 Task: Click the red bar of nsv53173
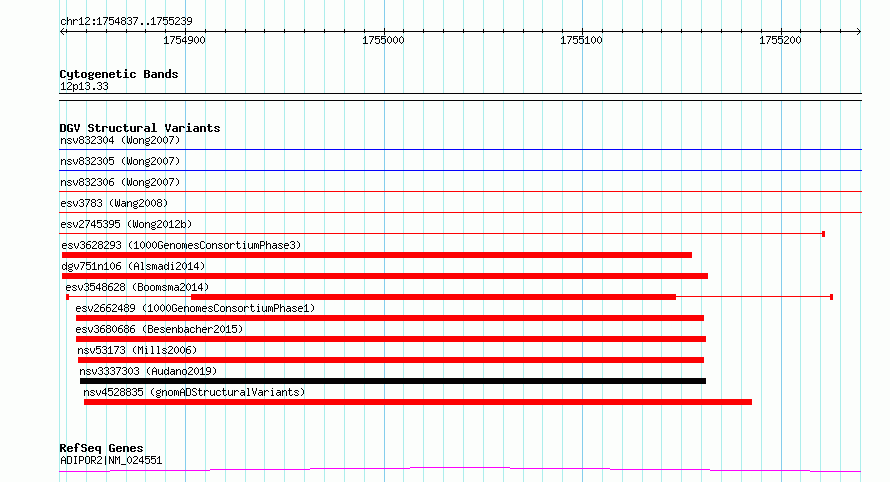[x=391, y=360]
